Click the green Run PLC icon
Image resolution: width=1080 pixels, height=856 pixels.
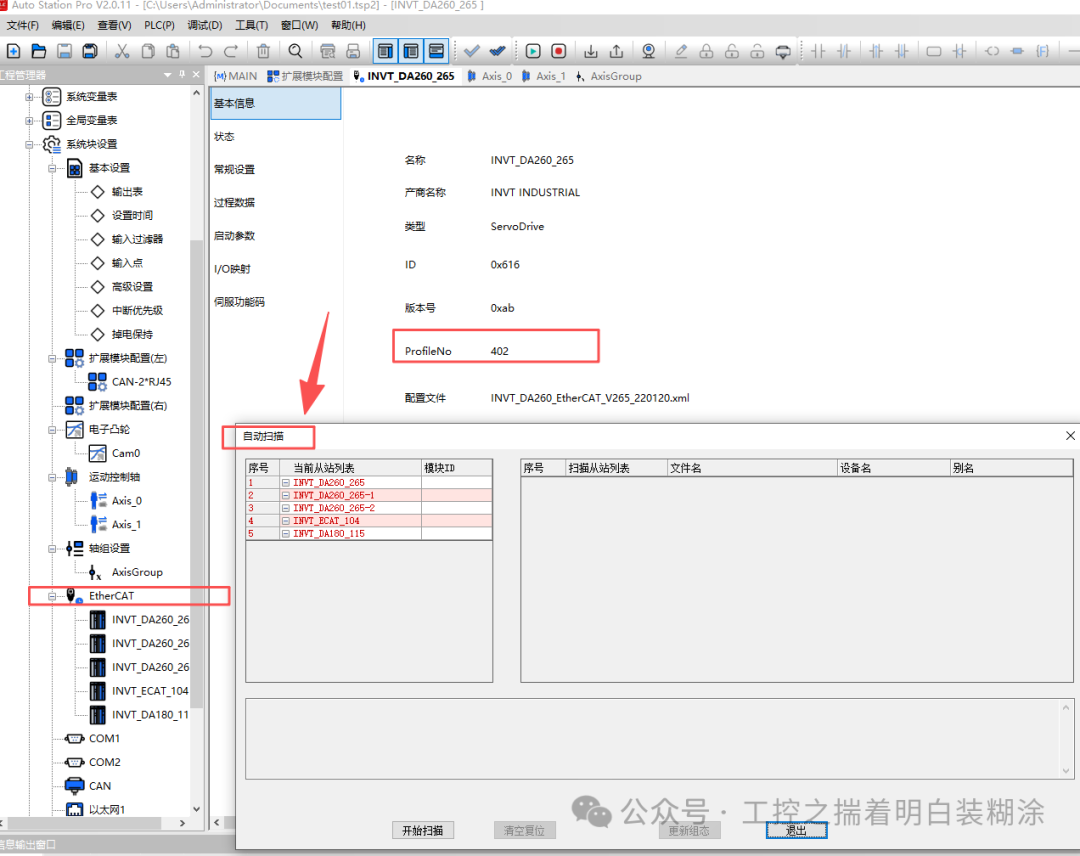[532, 51]
